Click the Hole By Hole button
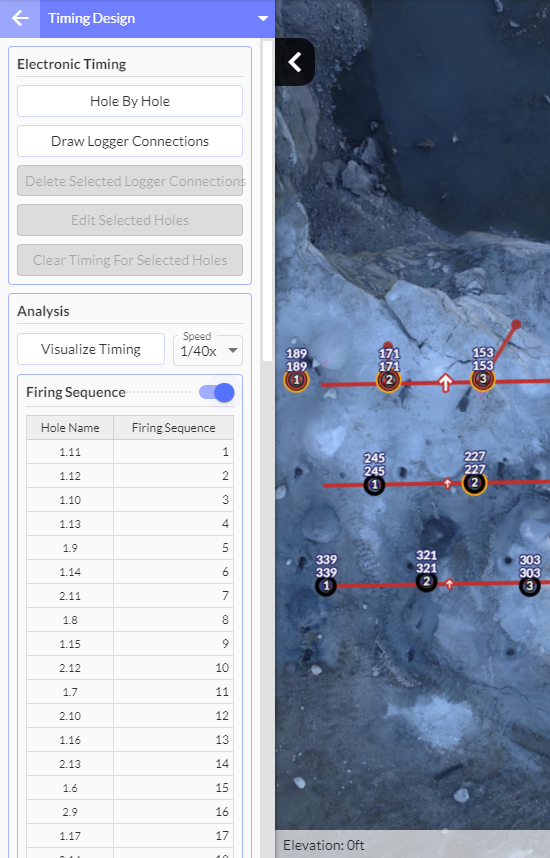 130,101
